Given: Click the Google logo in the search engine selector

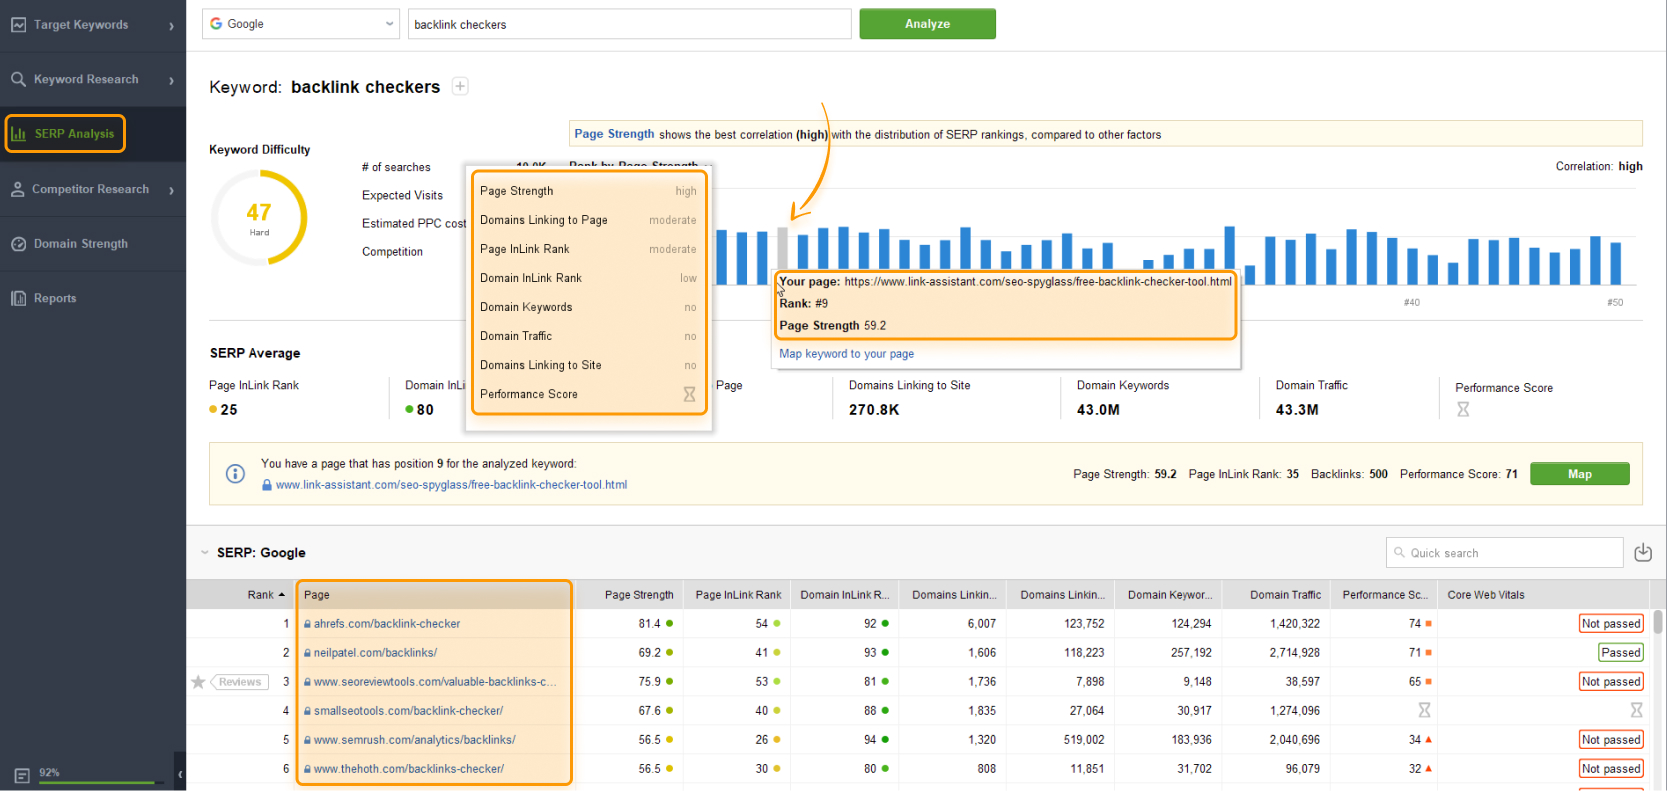Looking at the screenshot, I should (216, 24).
